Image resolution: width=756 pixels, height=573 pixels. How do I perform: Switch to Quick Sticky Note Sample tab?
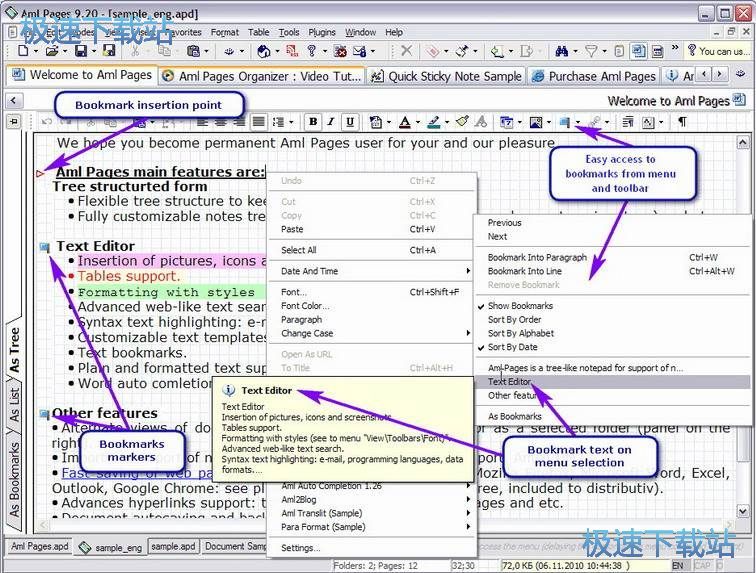(446, 75)
